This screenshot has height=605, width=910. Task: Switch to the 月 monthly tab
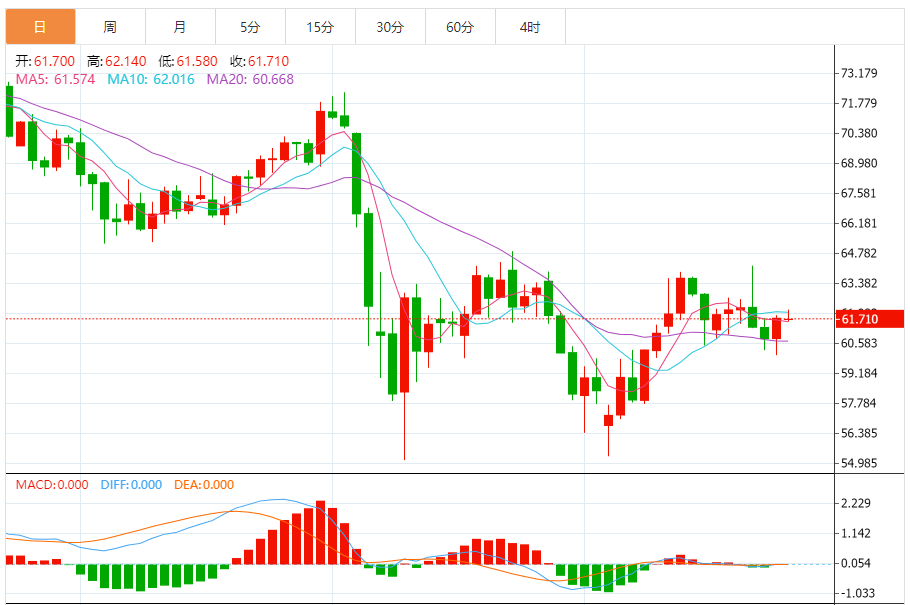click(x=180, y=27)
